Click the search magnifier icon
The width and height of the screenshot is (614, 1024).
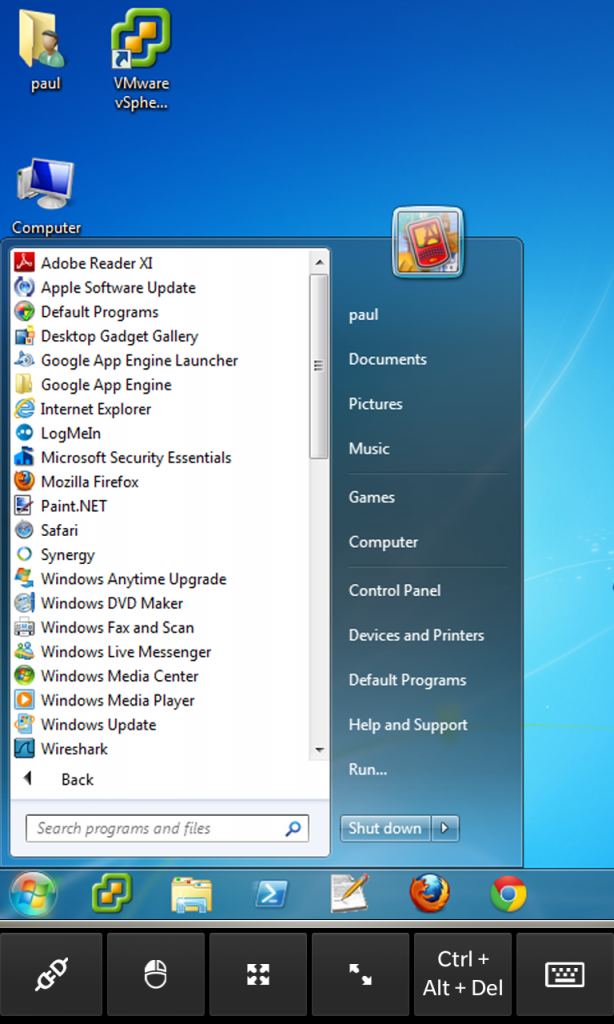[293, 828]
